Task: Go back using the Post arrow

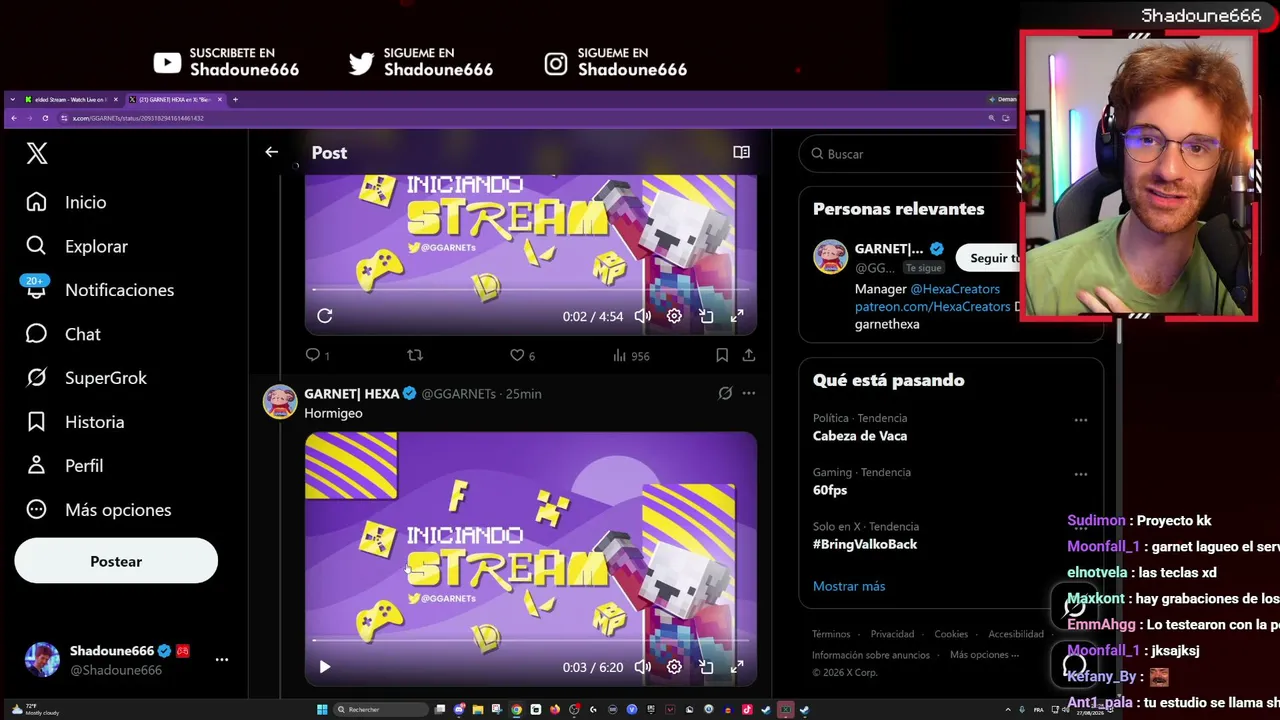Action: tap(271, 152)
